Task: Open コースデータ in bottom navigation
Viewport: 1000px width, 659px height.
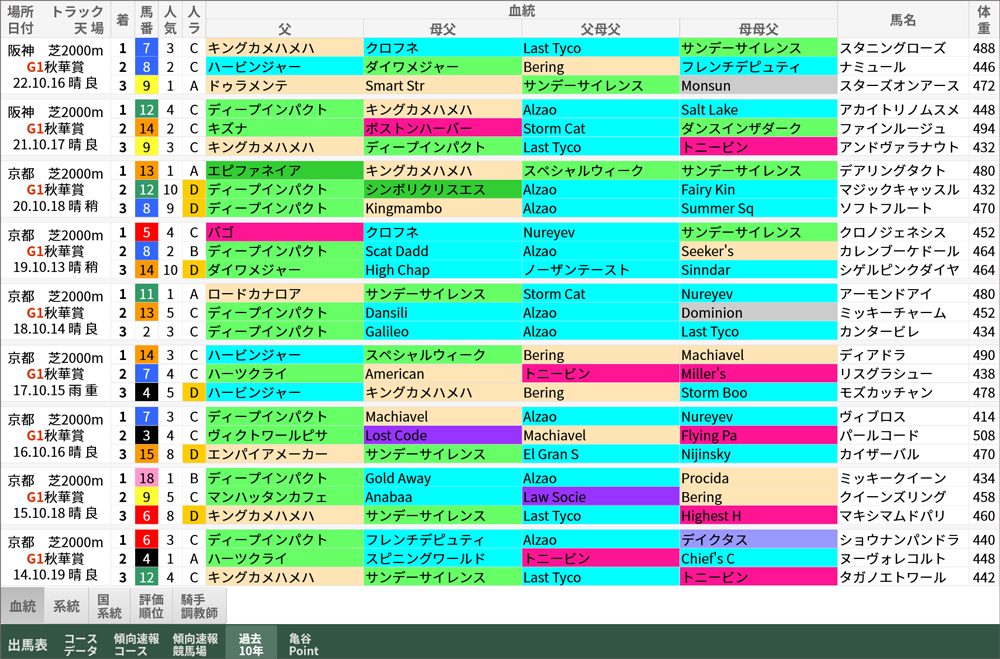Action: pos(80,644)
